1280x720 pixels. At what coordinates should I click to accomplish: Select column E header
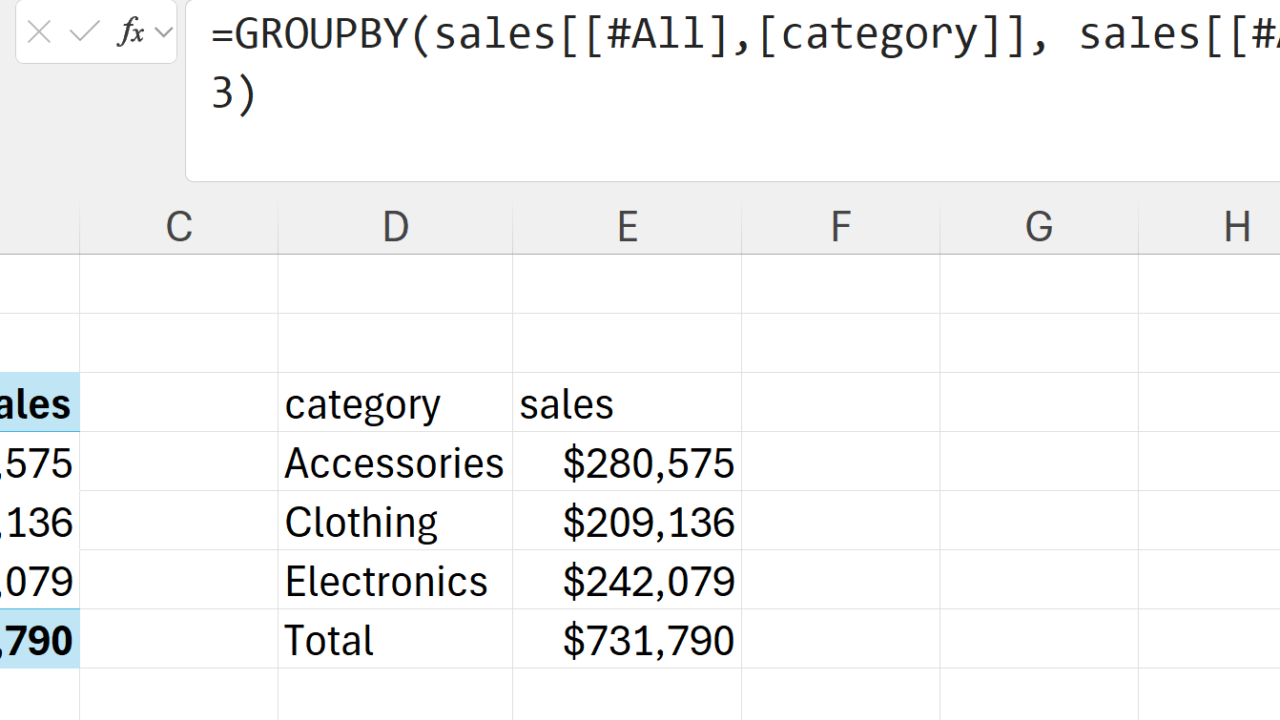coord(627,227)
